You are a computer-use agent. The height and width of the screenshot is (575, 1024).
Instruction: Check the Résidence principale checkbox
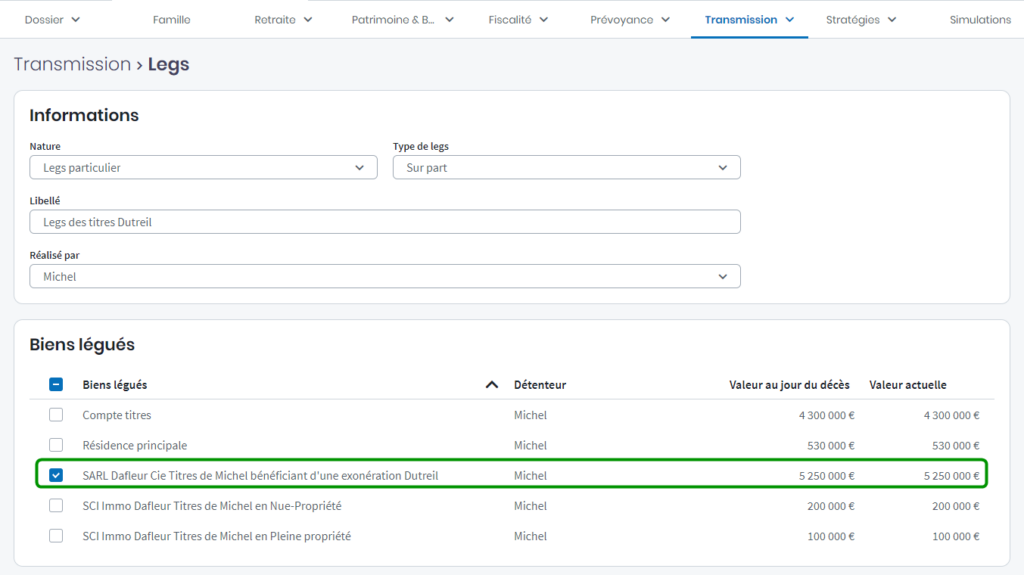coord(56,445)
